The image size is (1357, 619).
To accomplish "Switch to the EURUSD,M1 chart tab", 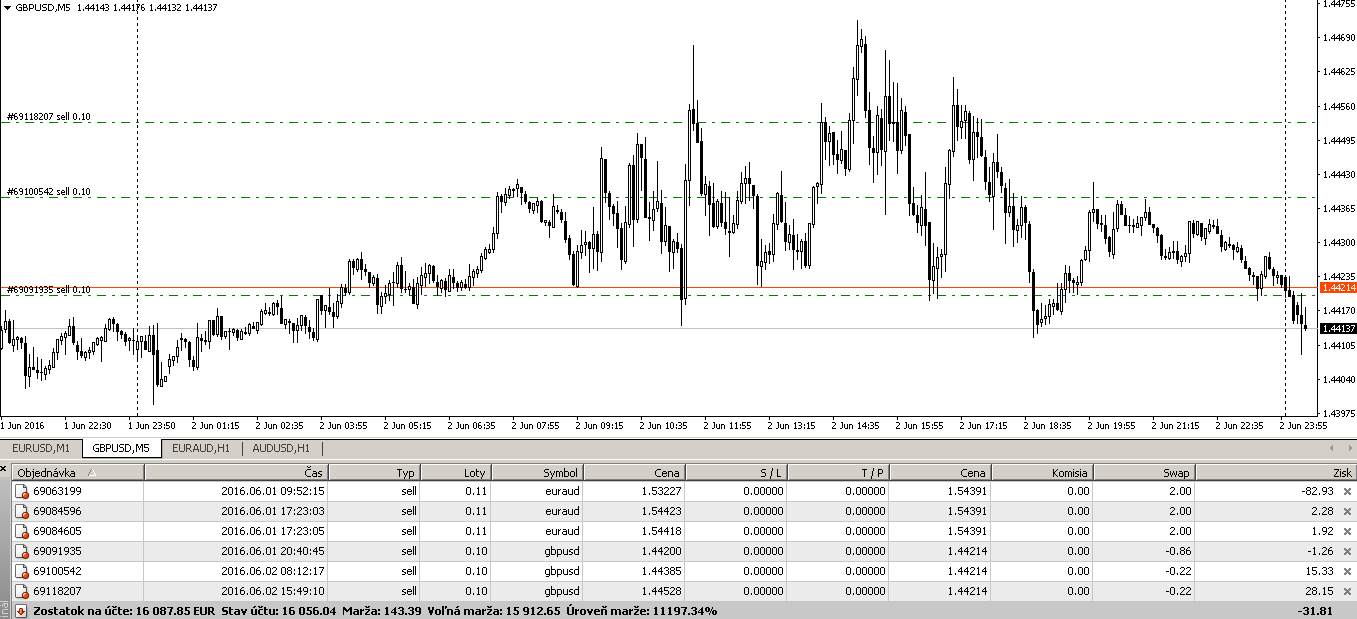I will click(x=41, y=448).
